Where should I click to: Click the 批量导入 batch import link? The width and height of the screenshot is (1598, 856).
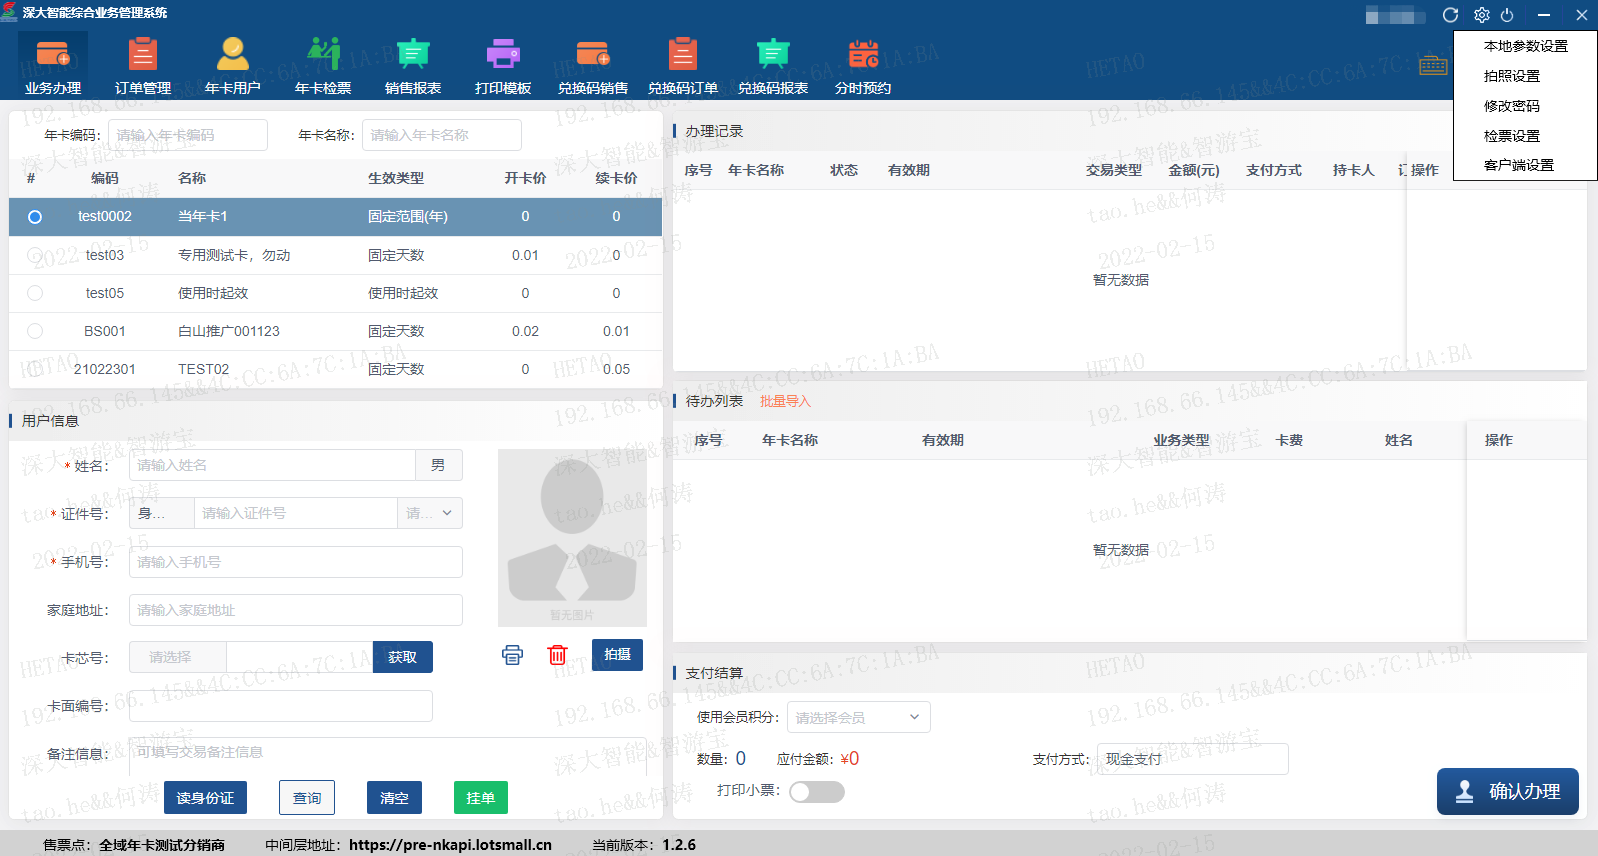785,401
